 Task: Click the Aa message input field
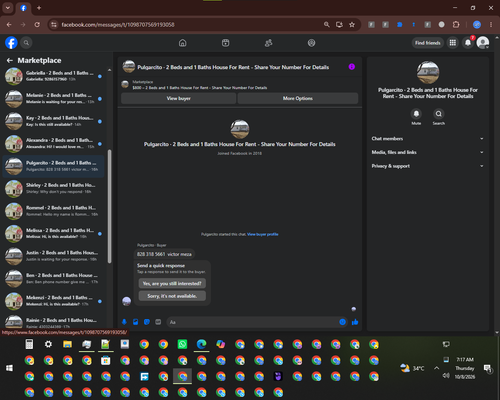(257, 322)
